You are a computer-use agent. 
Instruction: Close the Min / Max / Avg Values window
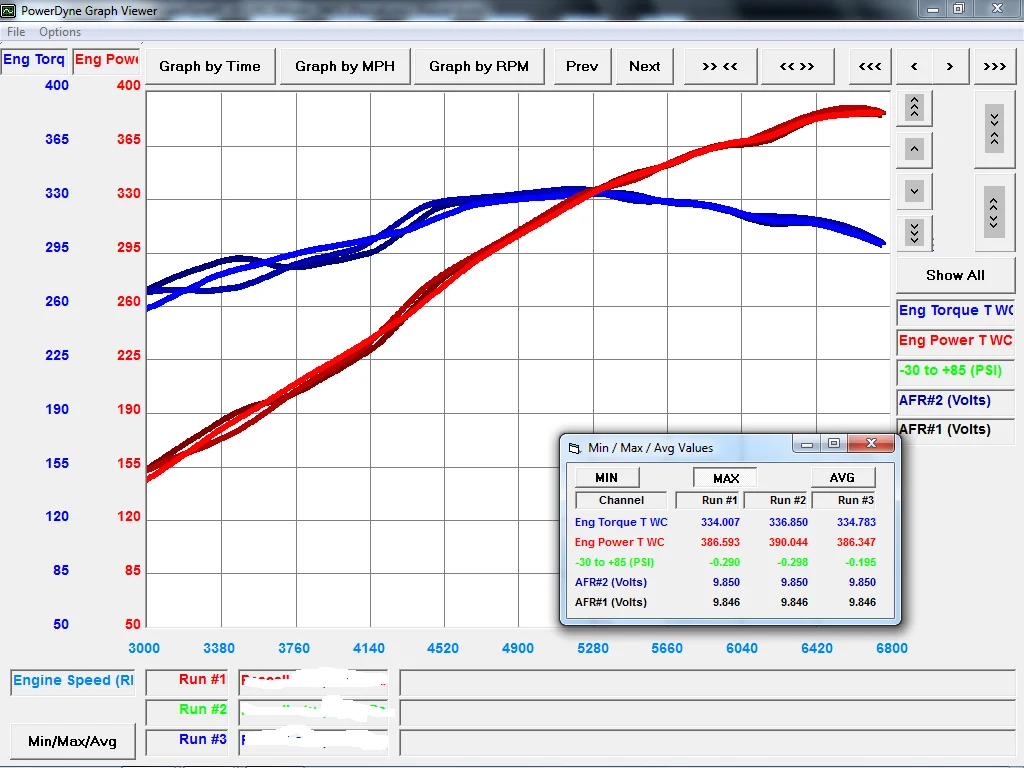pyautogui.click(x=871, y=443)
